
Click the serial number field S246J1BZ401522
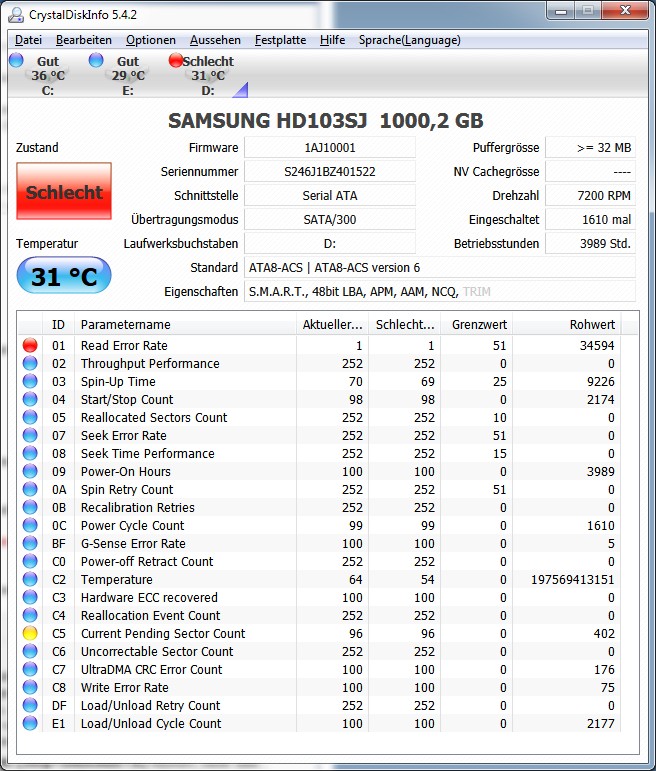[x=330, y=172]
